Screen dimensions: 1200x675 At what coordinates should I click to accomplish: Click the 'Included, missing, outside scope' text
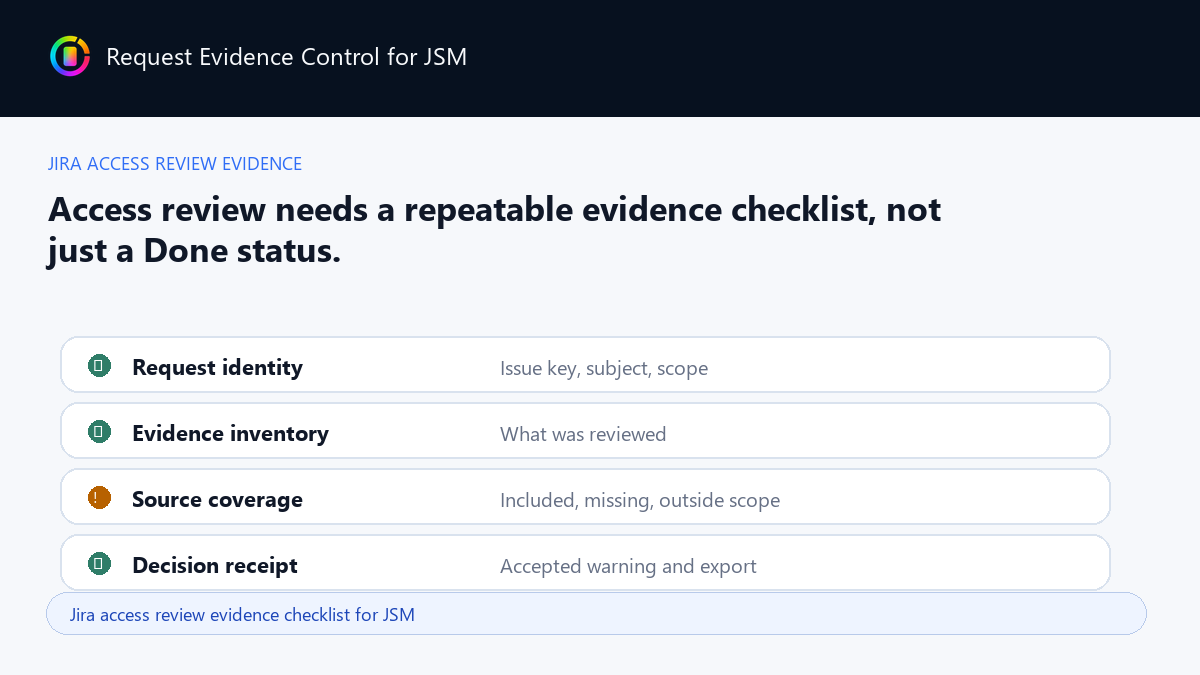640,501
